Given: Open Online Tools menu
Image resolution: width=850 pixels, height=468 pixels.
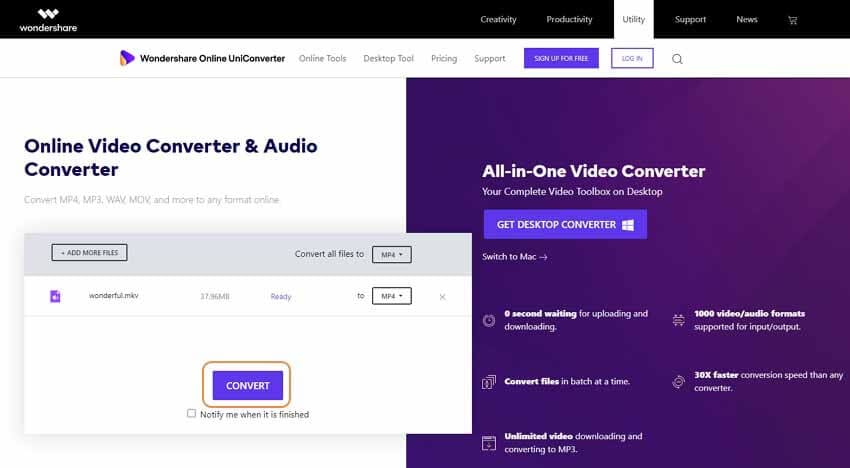Looking at the screenshot, I should (x=323, y=59).
